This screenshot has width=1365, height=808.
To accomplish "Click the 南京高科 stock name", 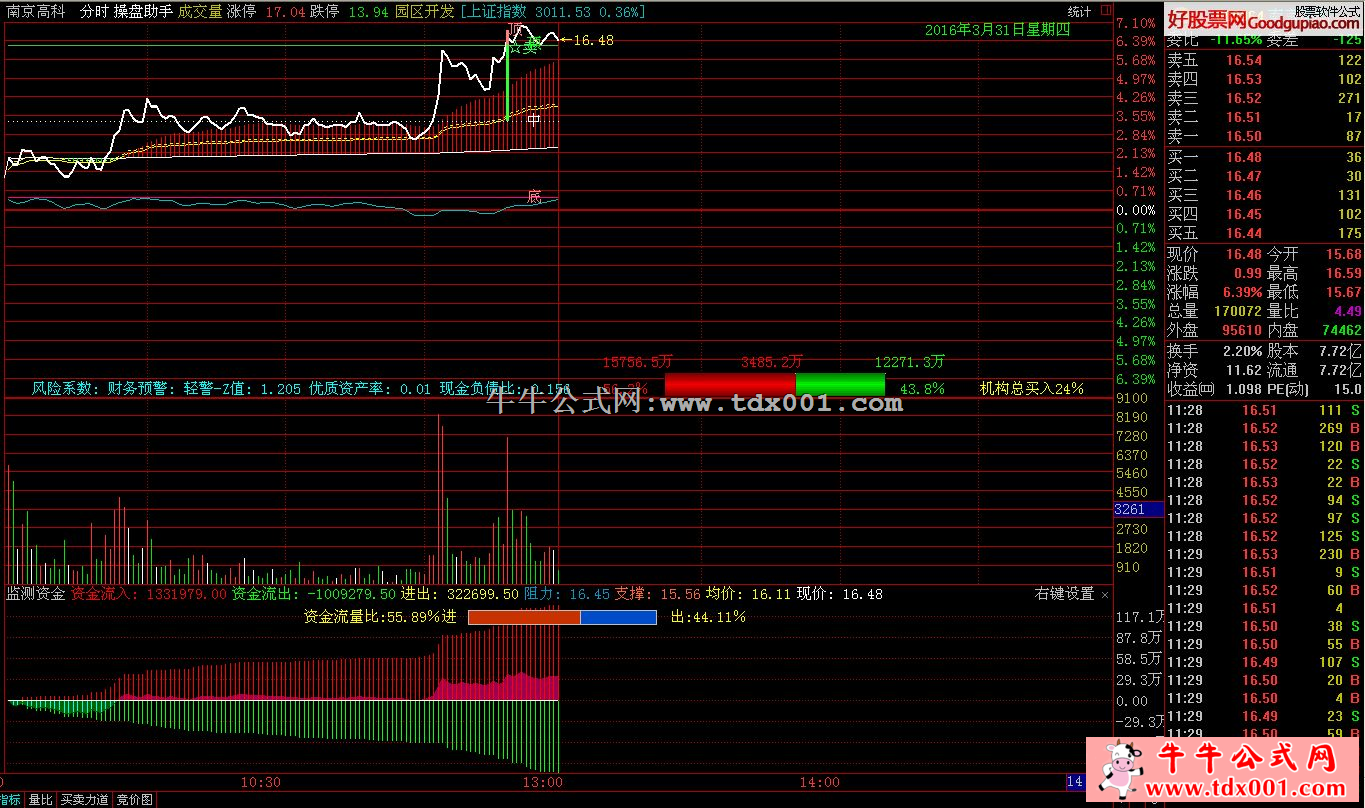I will [x=36, y=11].
